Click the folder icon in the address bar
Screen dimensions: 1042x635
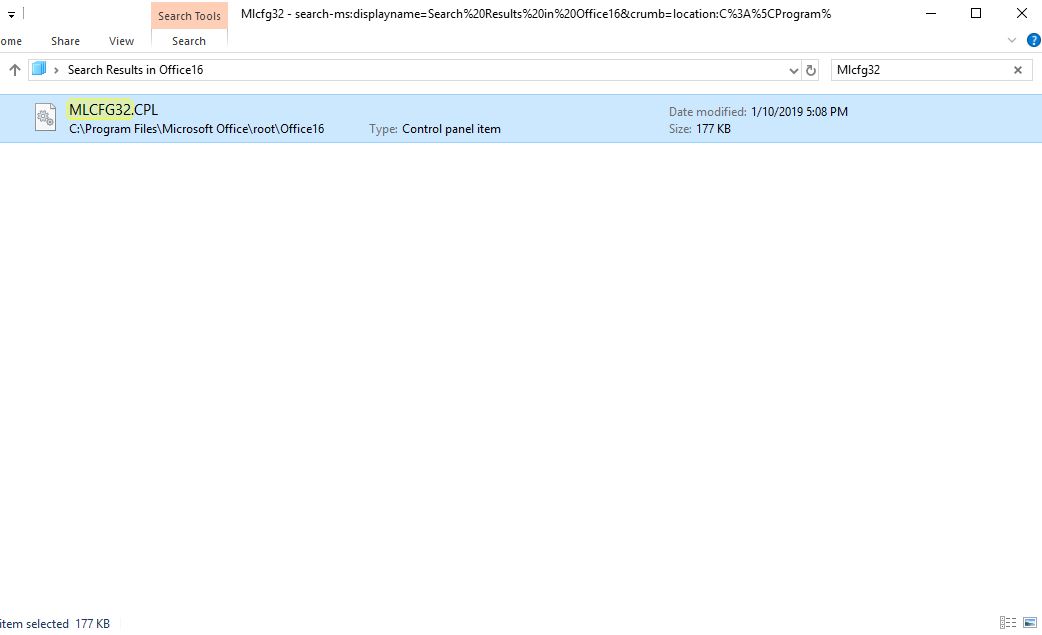37,70
